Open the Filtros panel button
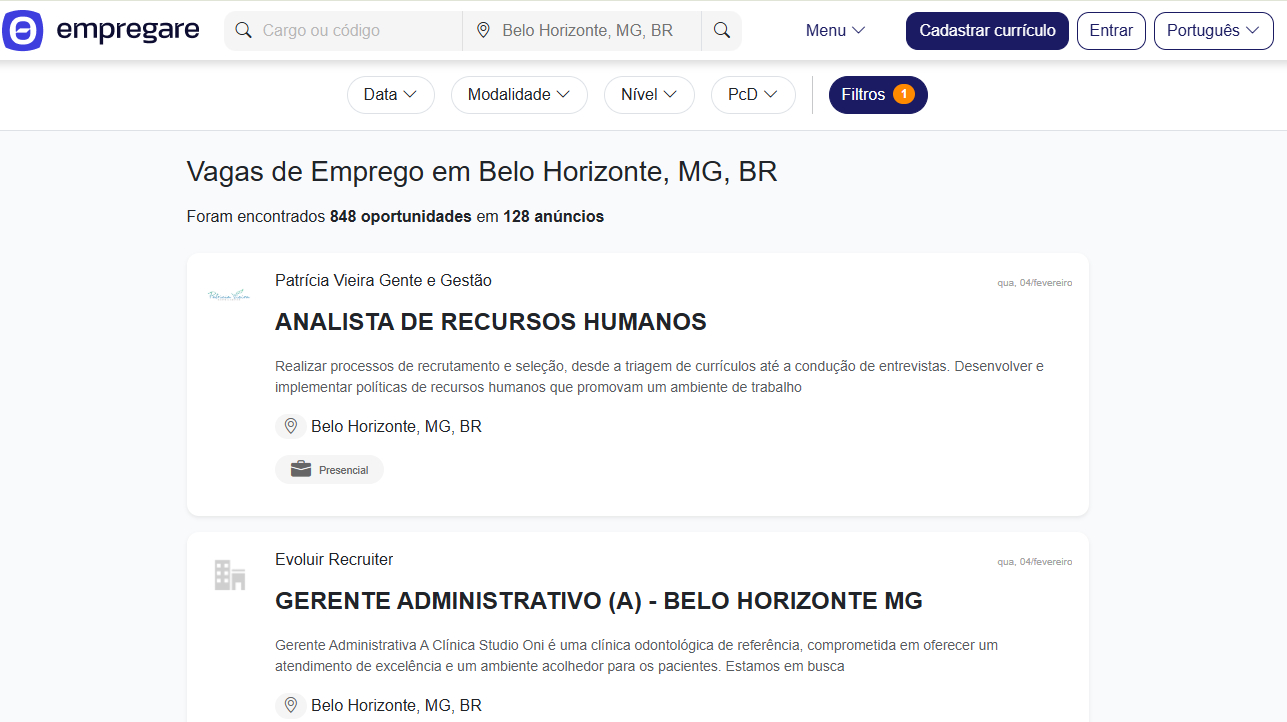This screenshot has width=1287, height=722. tap(877, 95)
